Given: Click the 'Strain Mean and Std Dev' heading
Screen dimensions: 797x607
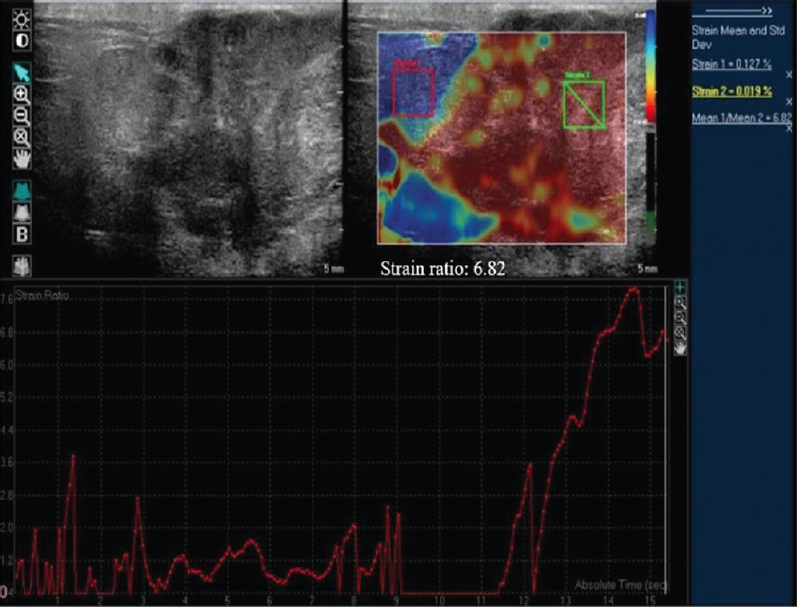Looking at the screenshot, I should [x=738, y=37].
